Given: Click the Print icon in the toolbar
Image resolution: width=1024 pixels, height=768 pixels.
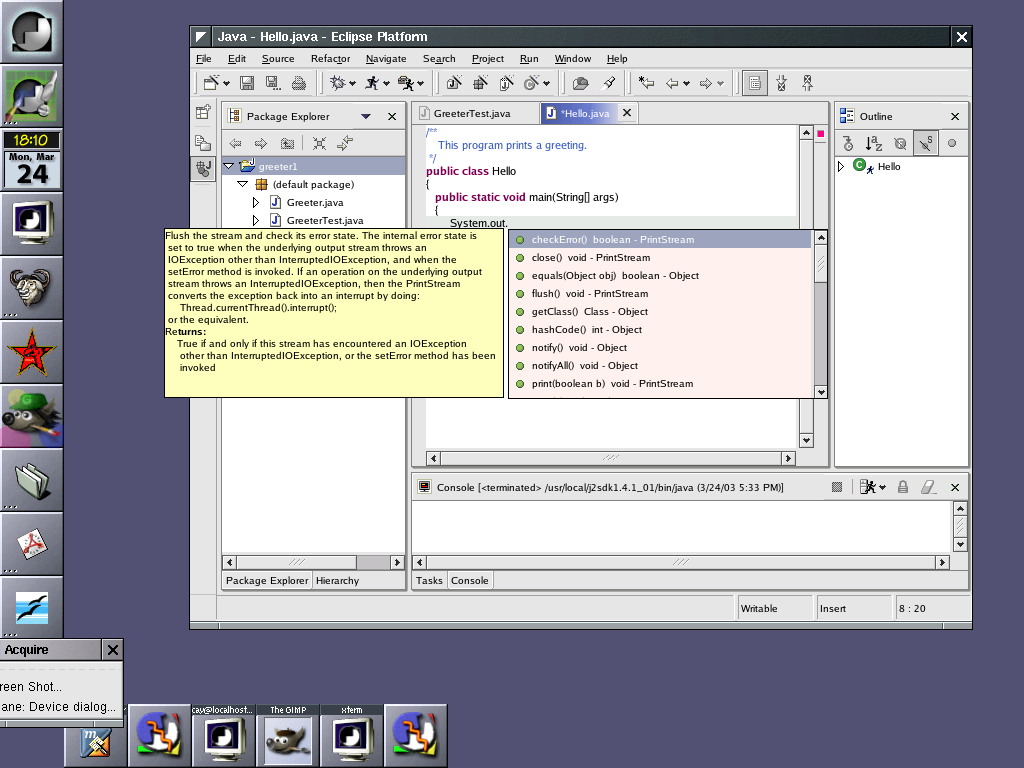Looking at the screenshot, I should pyautogui.click(x=298, y=83).
